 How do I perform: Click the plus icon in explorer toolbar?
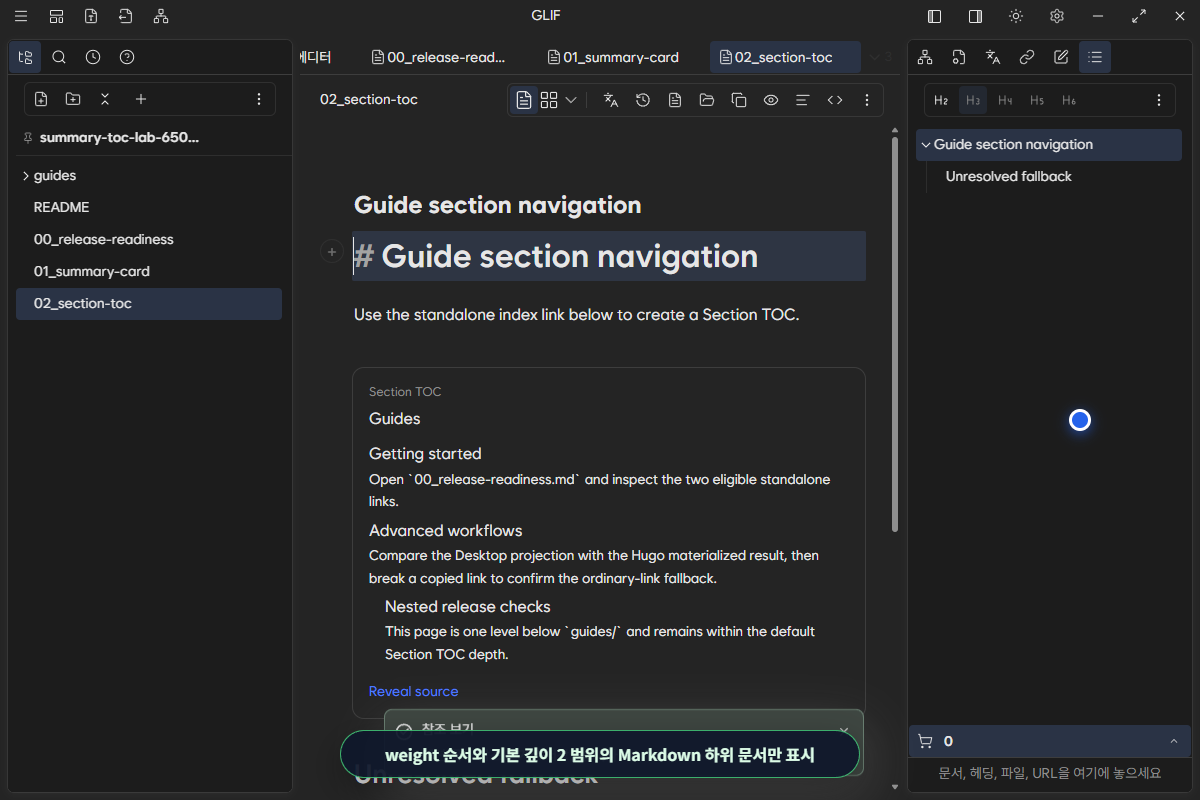[141, 99]
